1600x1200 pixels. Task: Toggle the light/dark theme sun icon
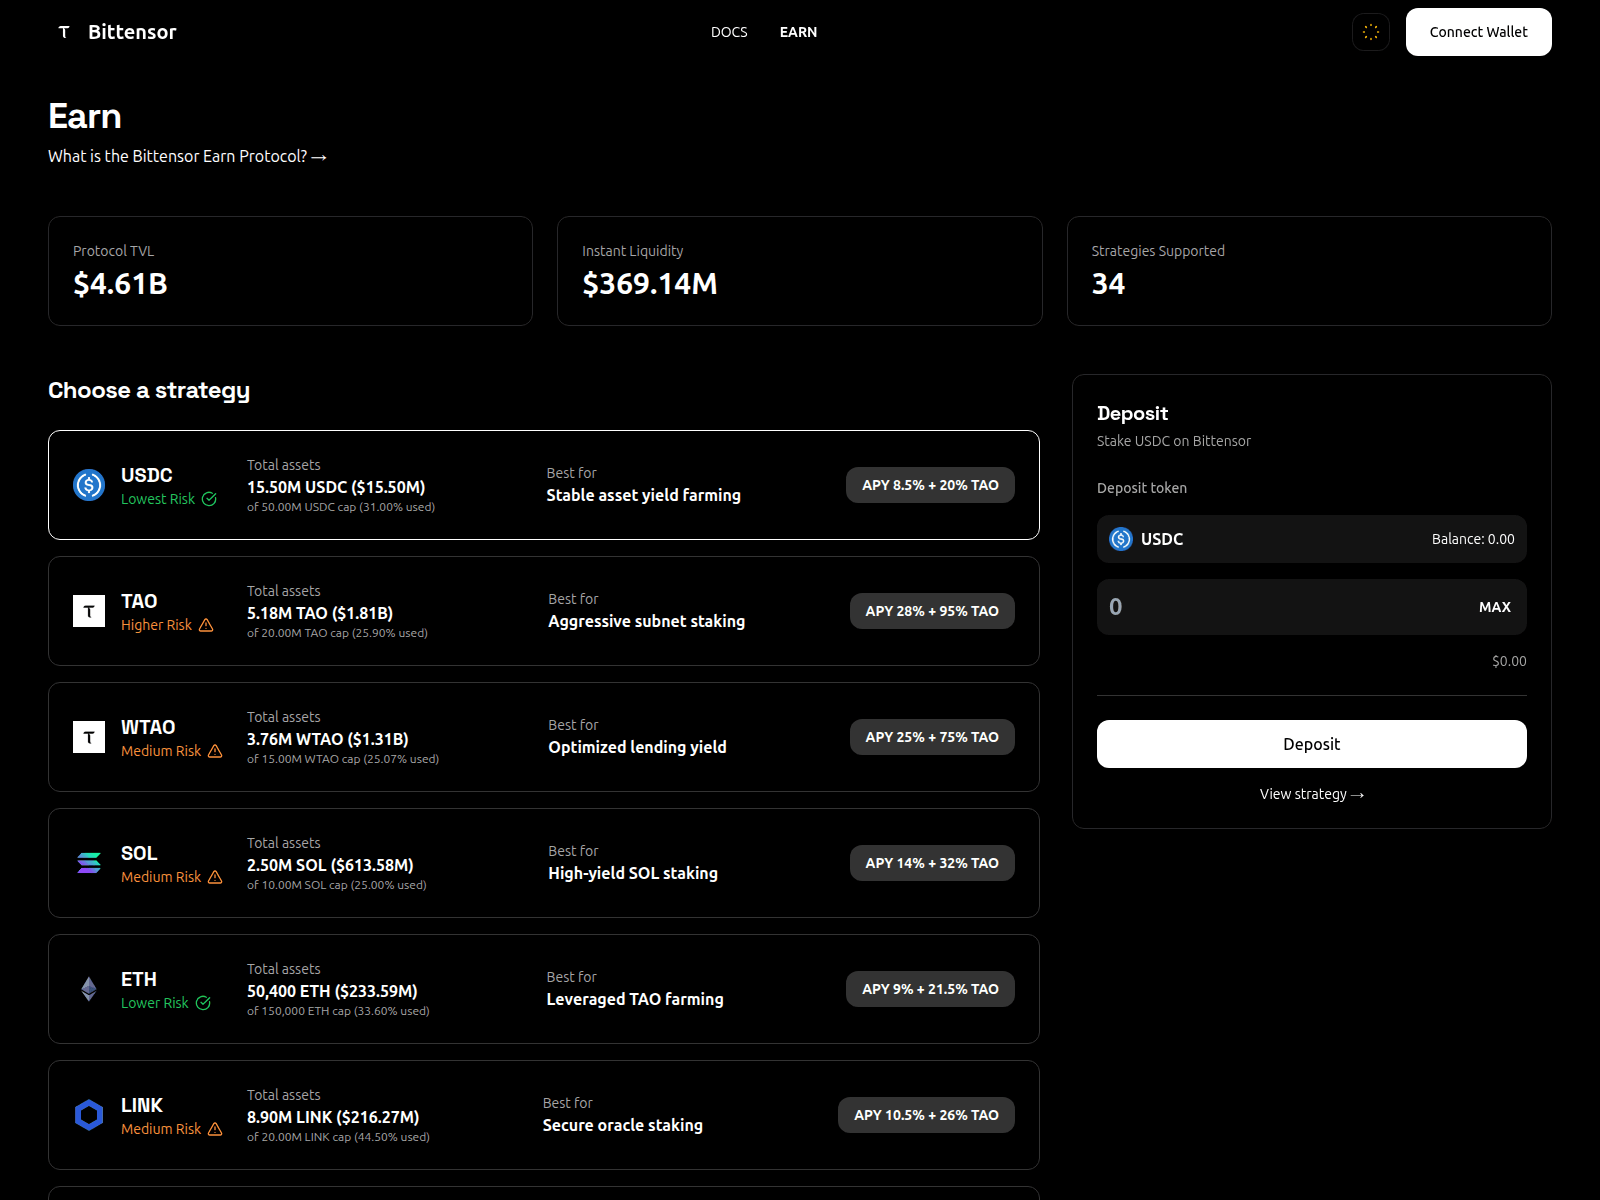click(x=1371, y=32)
